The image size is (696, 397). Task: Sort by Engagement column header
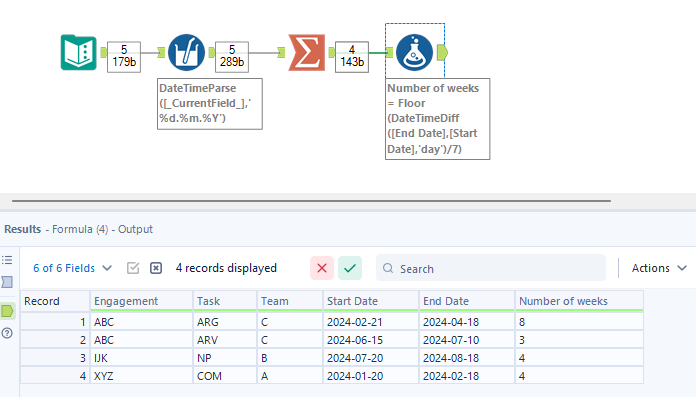point(142,301)
